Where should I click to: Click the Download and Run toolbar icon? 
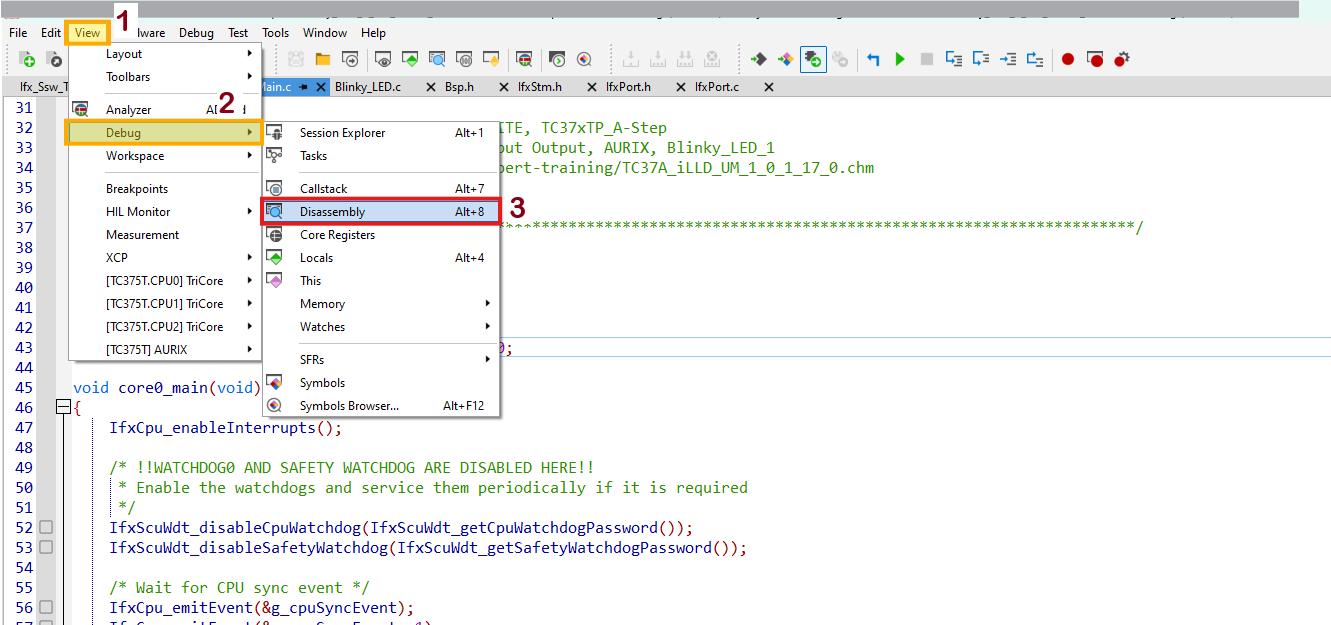pyautogui.click(x=815, y=59)
